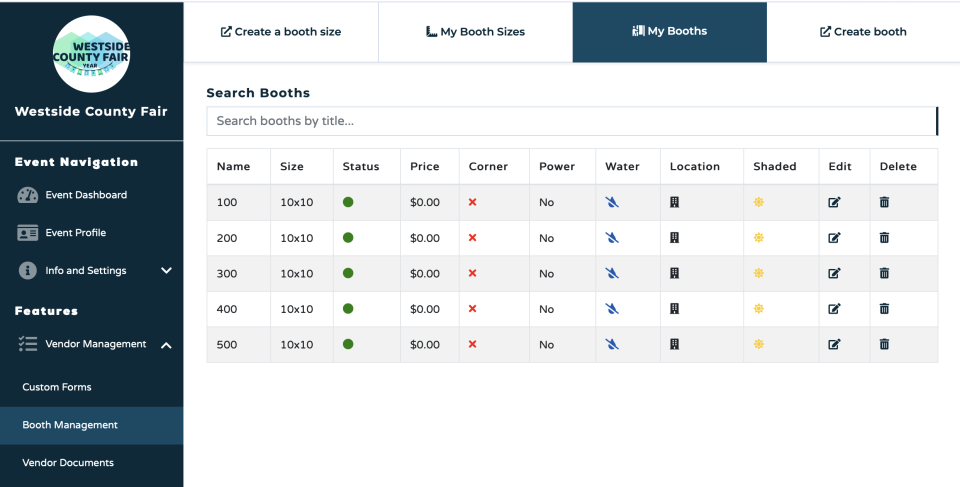
Task: Click the shaded sun icon for booth 500
Action: pyautogui.click(x=759, y=344)
